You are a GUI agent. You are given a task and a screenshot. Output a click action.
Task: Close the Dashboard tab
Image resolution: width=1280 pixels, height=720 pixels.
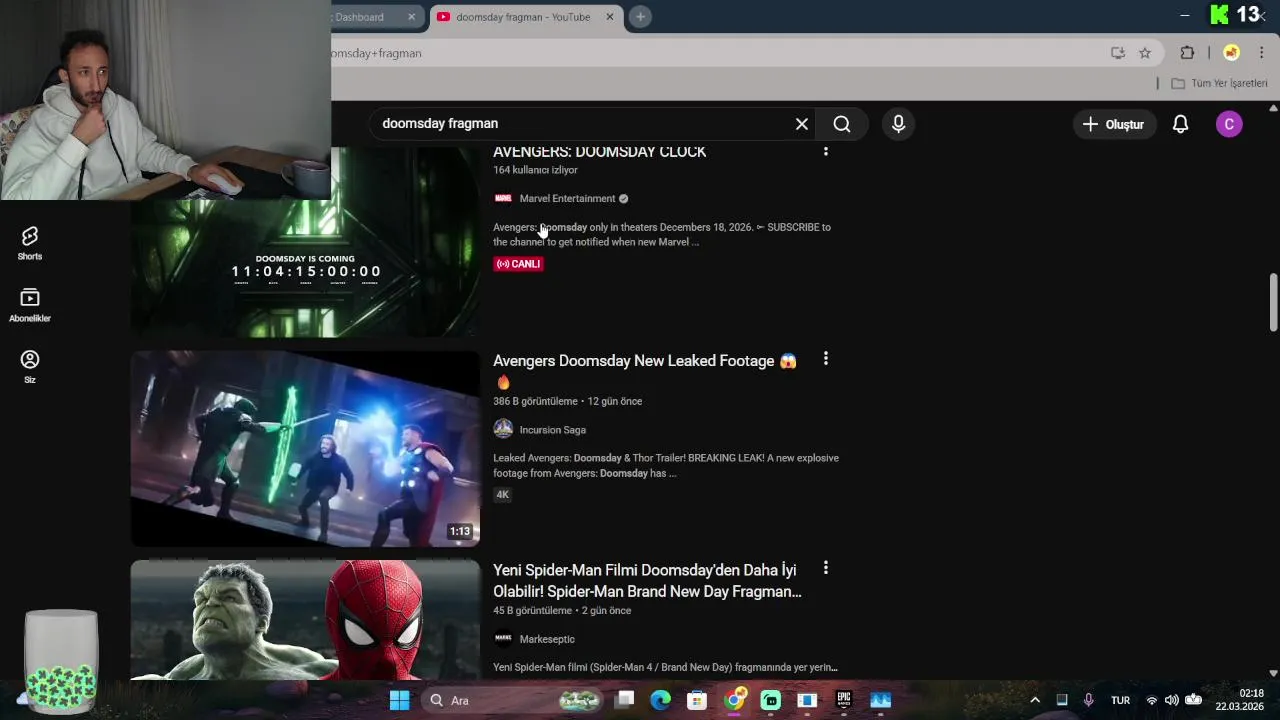[x=411, y=17]
